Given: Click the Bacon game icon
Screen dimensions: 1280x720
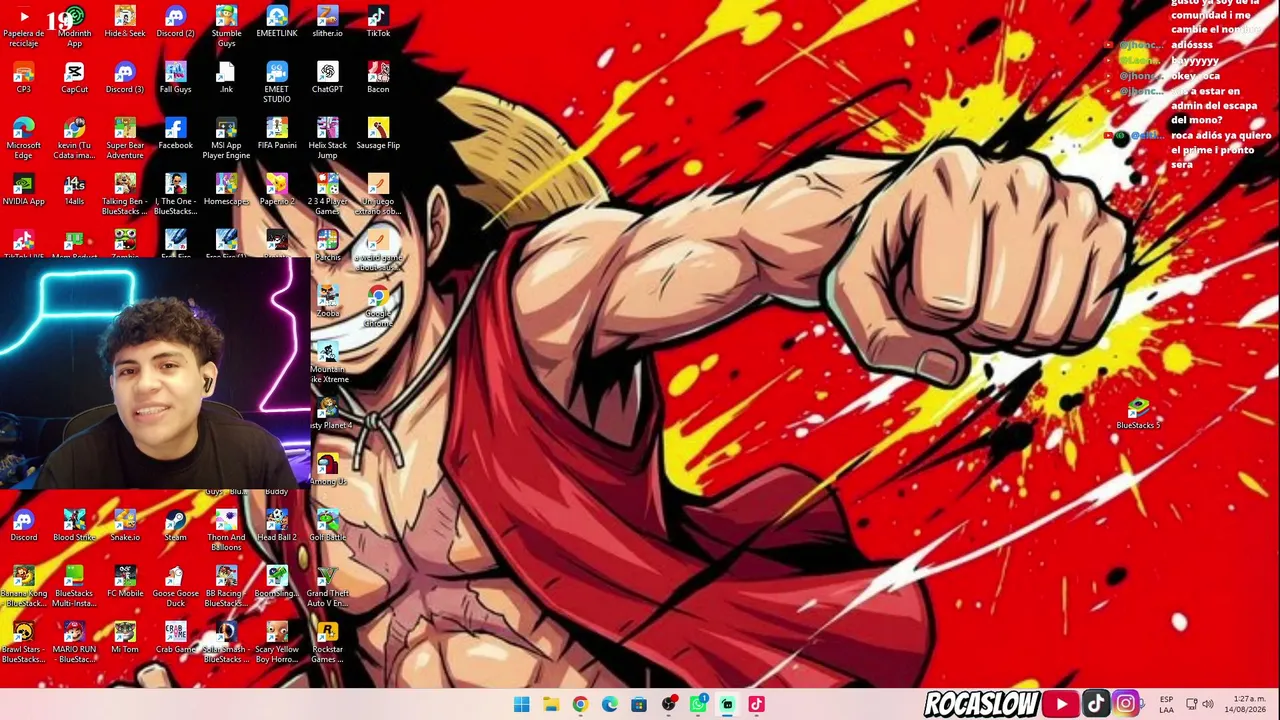Looking at the screenshot, I should point(378,78).
